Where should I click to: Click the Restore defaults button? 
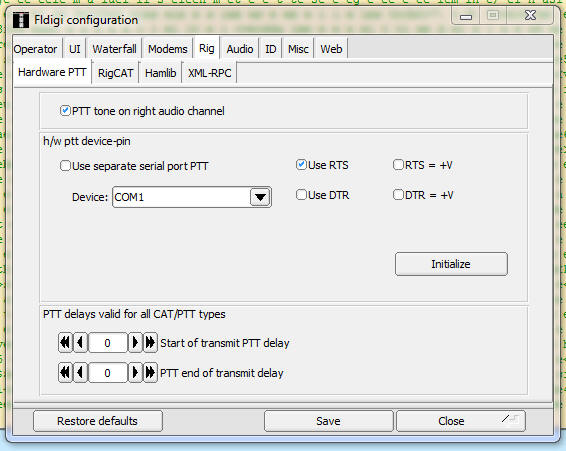97,421
